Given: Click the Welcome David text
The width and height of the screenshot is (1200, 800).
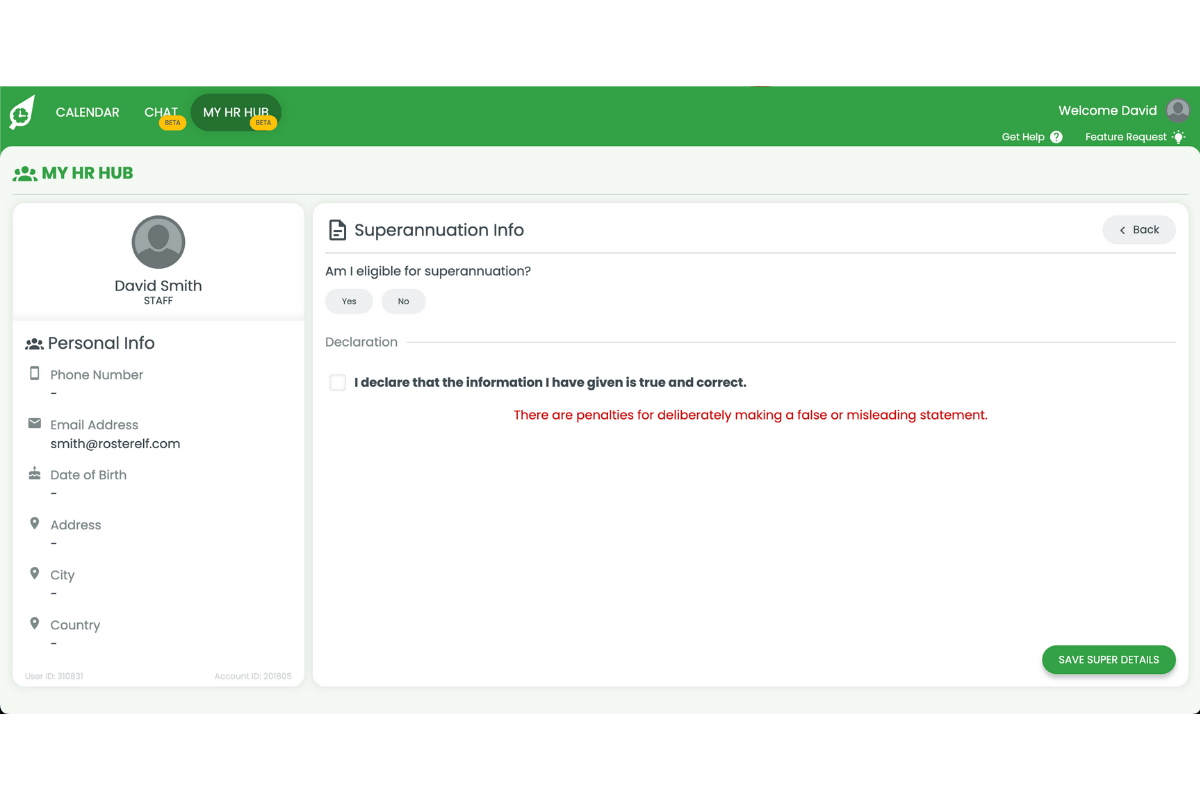Looking at the screenshot, I should (1107, 111).
